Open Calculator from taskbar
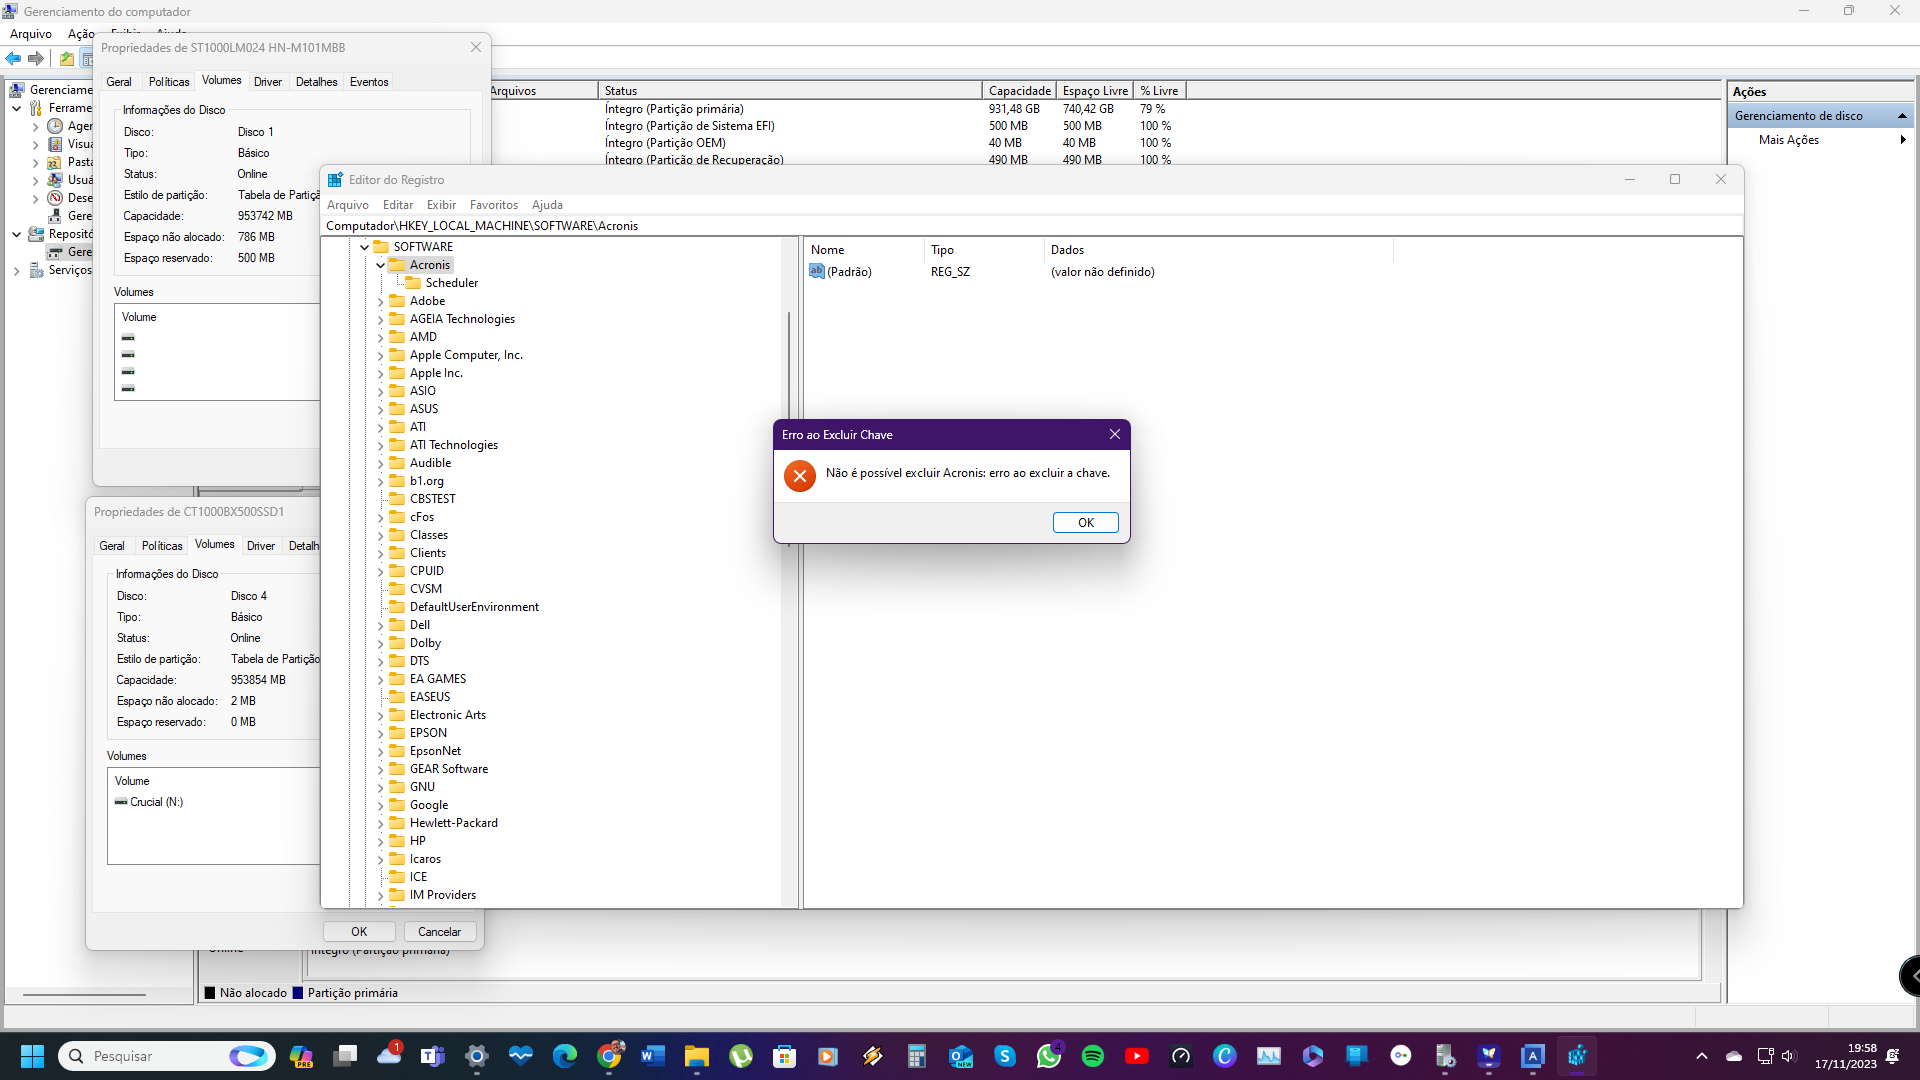Image resolution: width=1920 pixels, height=1080 pixels. (917, 1056)
